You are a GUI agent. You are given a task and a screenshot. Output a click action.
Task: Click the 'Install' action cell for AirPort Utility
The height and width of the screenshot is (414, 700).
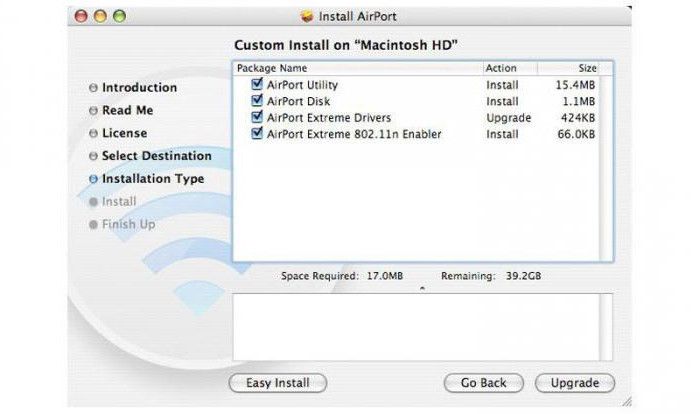click(502, 85)
